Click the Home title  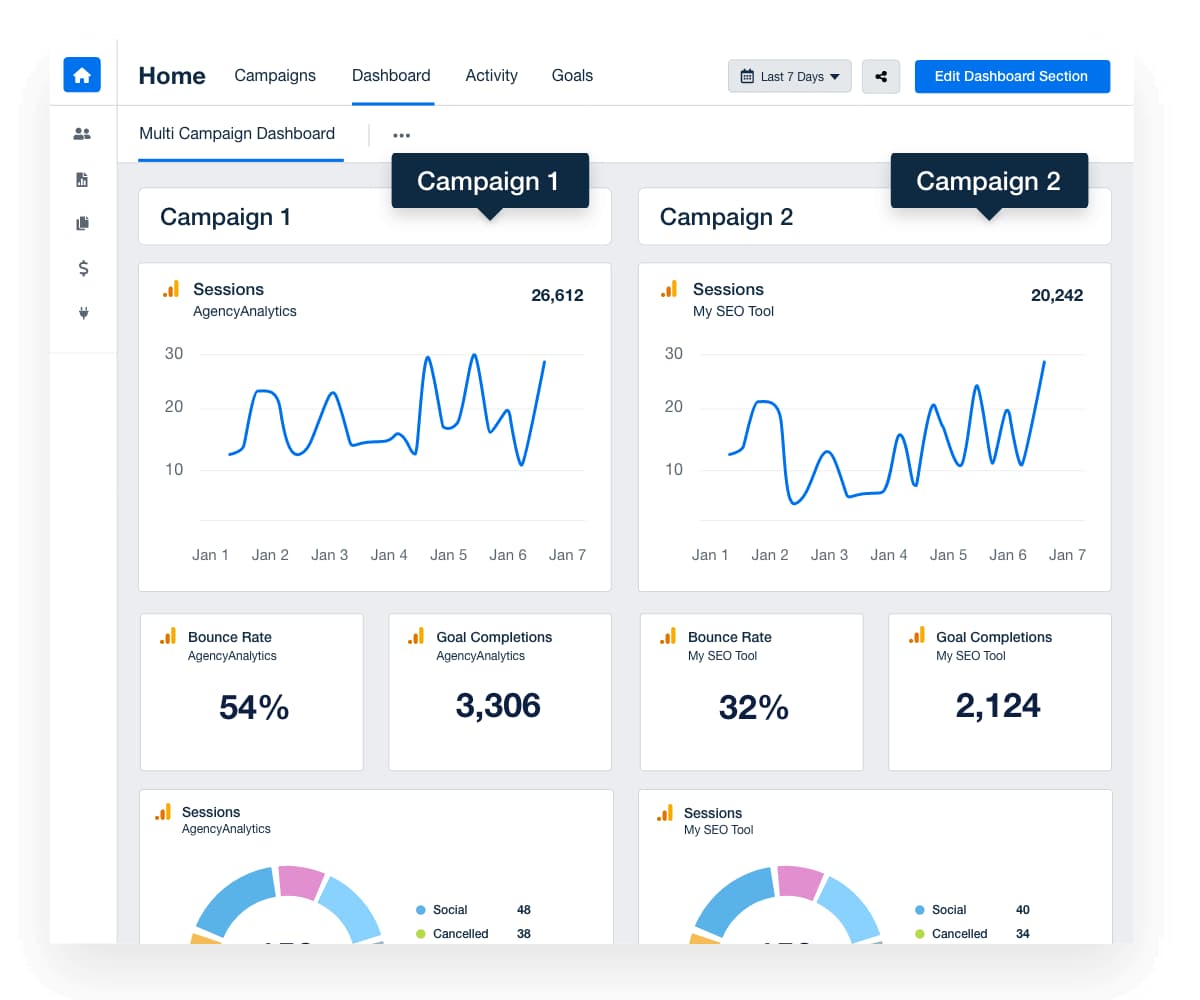point(172,76)
